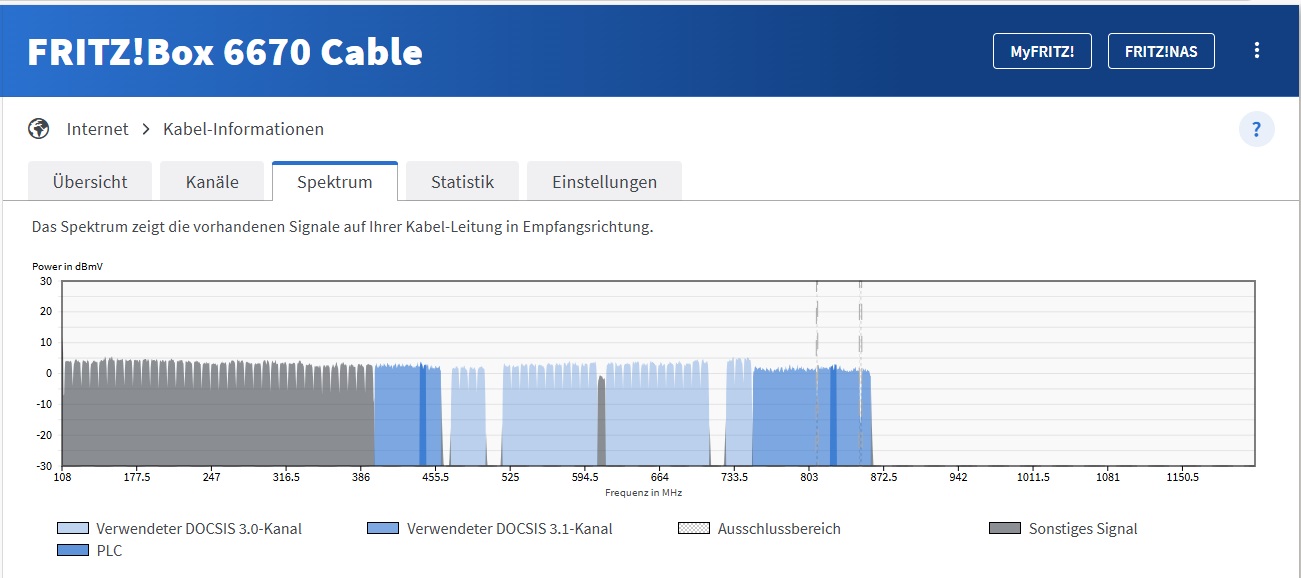Click the DOCSIS 3.1-Kanal legend swatch
The image size is (1301, 578).
pyautogui.click(x=383, y=529)
